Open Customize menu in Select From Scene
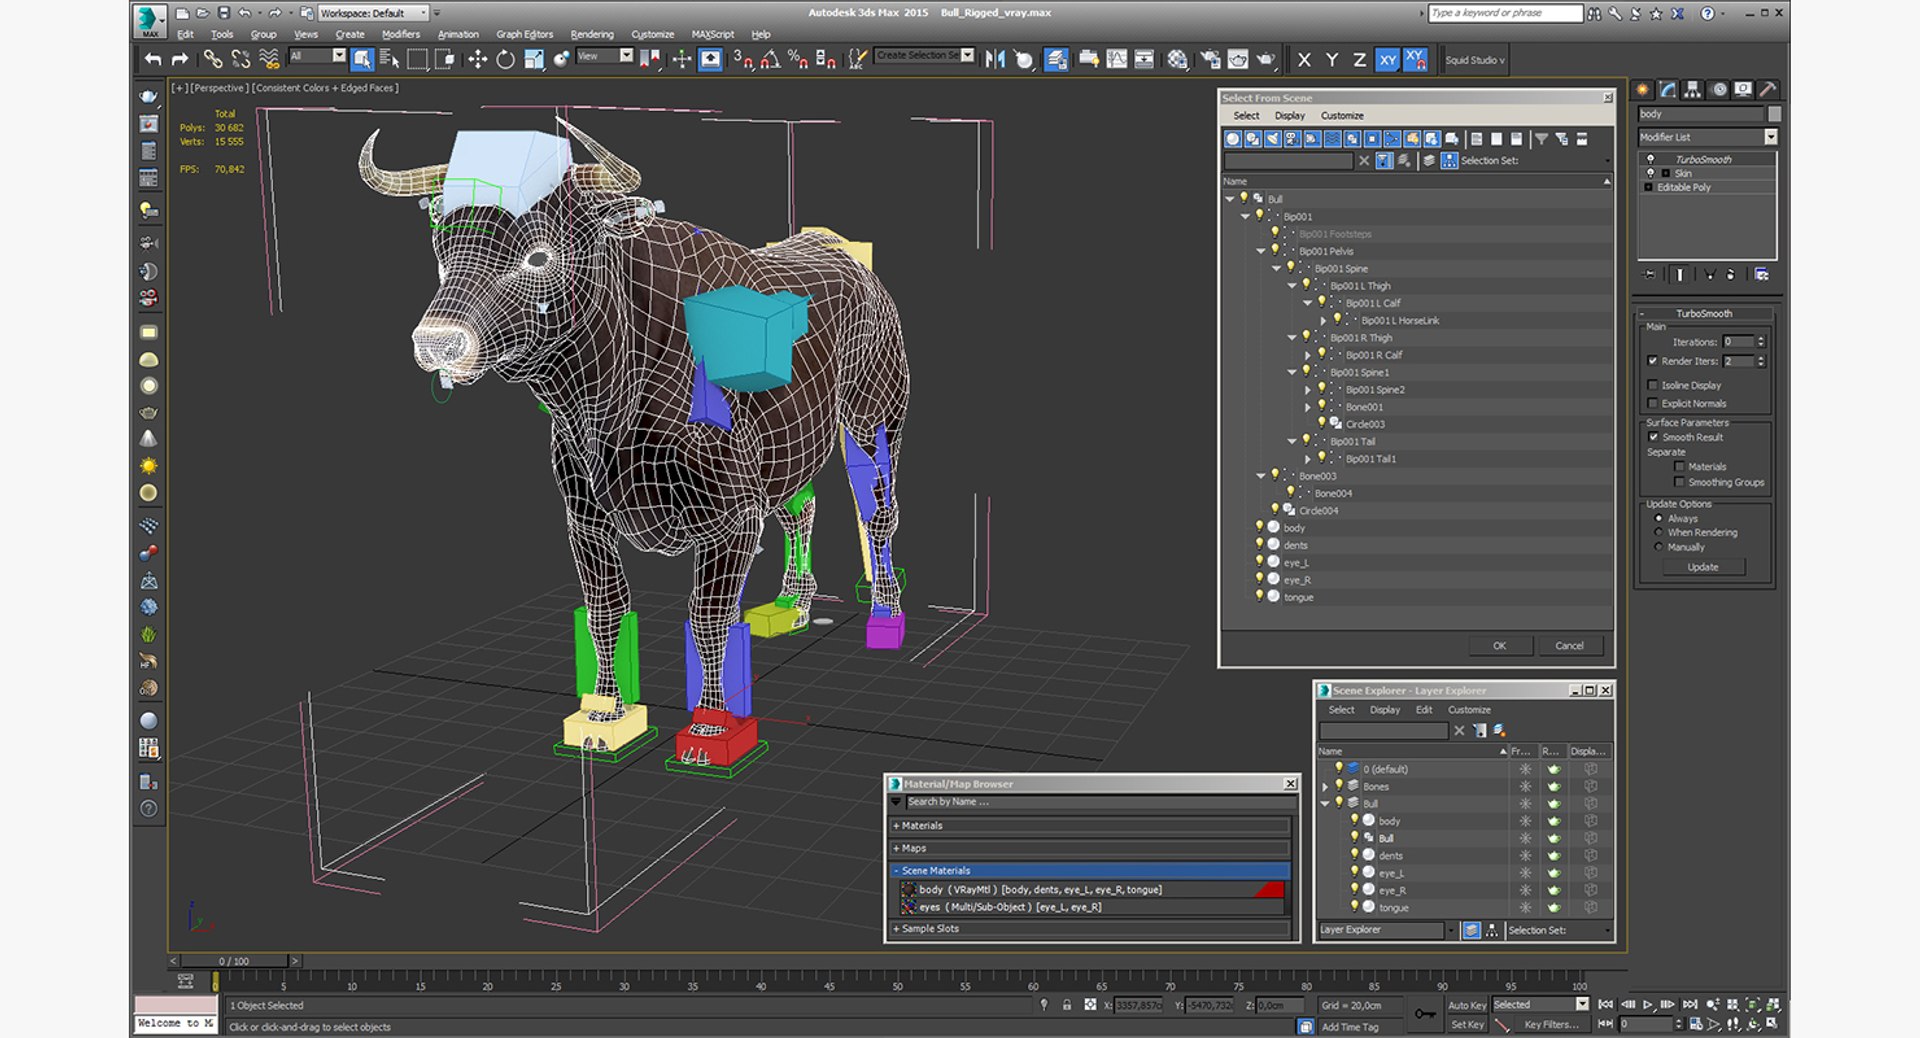This screenshot has height=1038, width=1920. click(x=1342, y=116)
